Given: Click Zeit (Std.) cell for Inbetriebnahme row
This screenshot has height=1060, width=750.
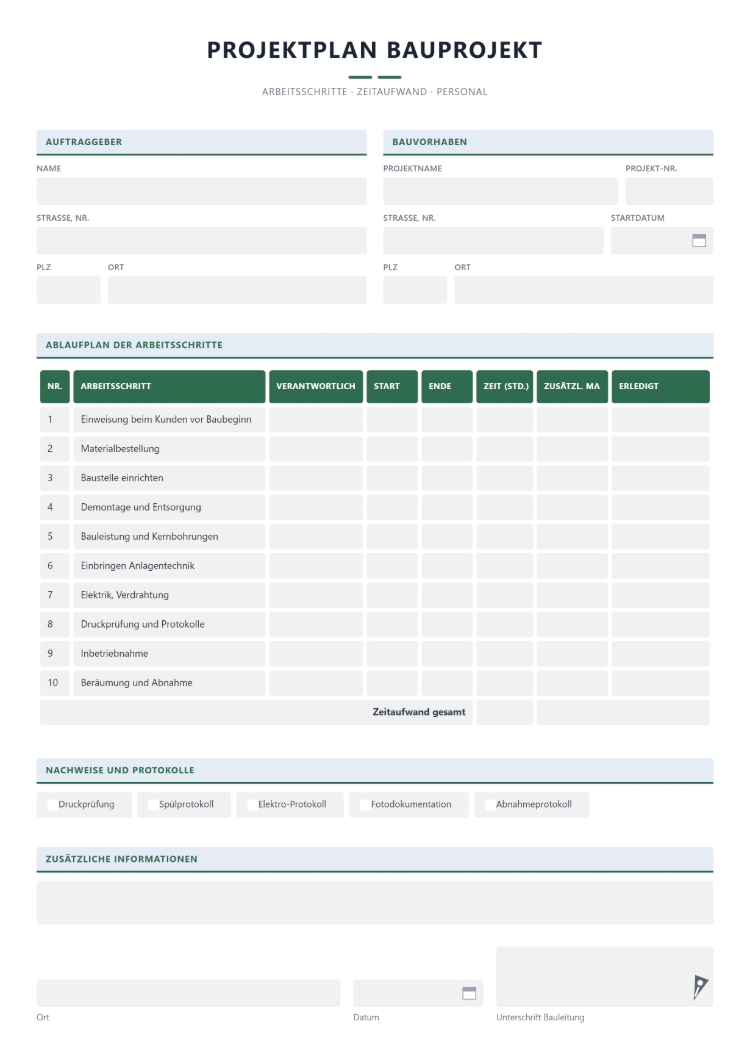Looking at the screenshot, I should pyautogui.click(x=505, y=654).
